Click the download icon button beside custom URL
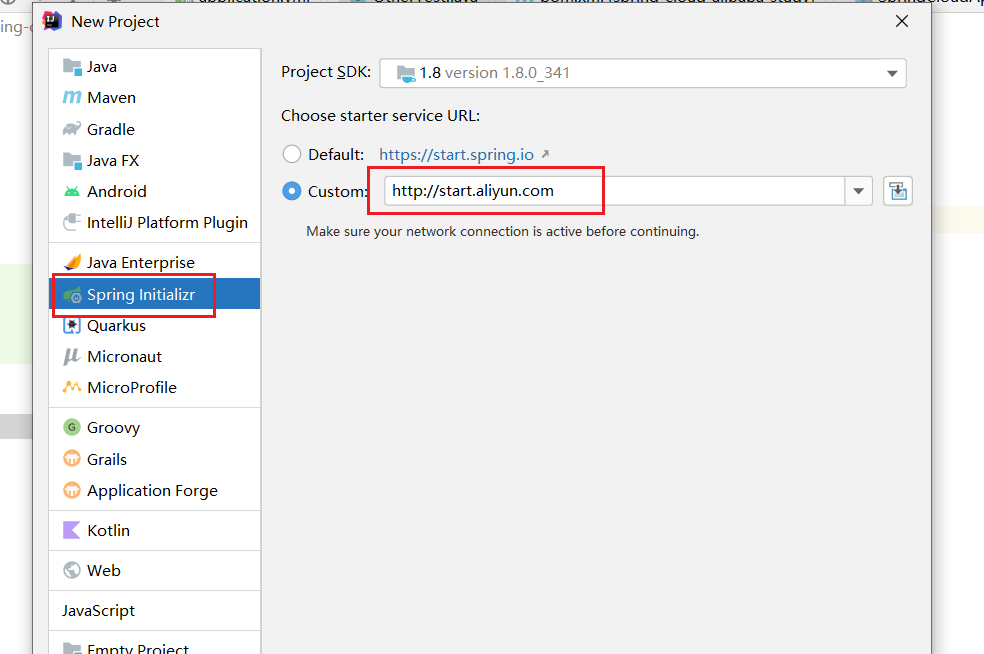The height and width of the screenshot is (654, 984). (898, 191)
